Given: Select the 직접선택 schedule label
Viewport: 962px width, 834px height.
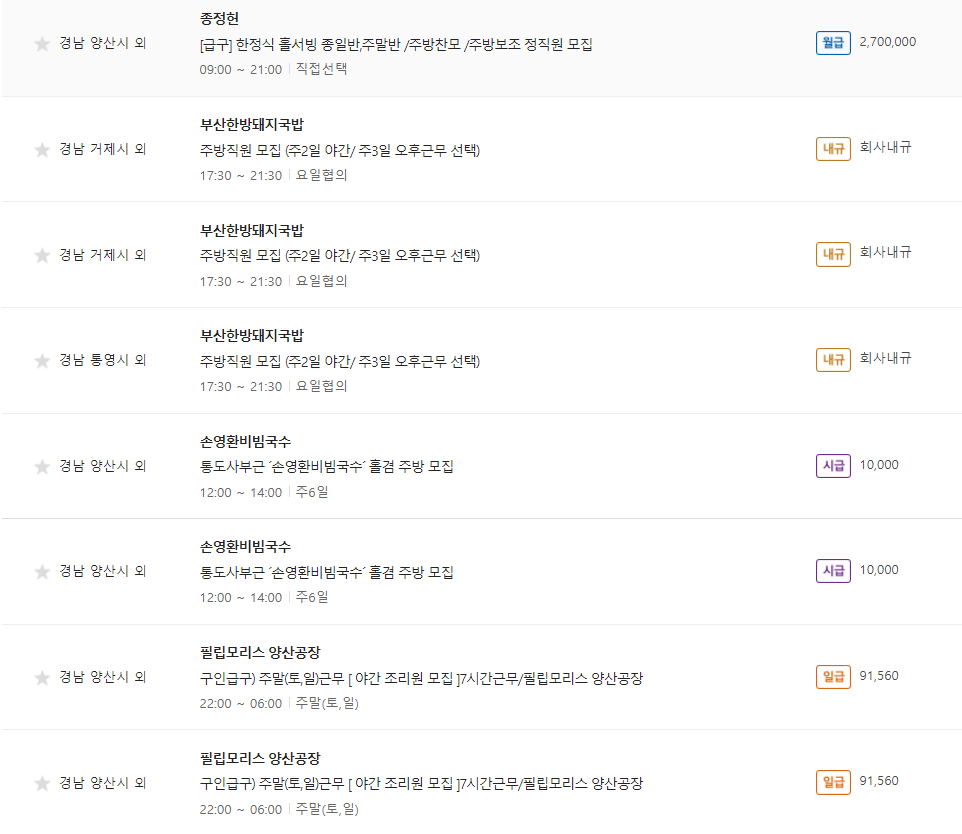Looking at the screenshot, I should pos(321,69).
